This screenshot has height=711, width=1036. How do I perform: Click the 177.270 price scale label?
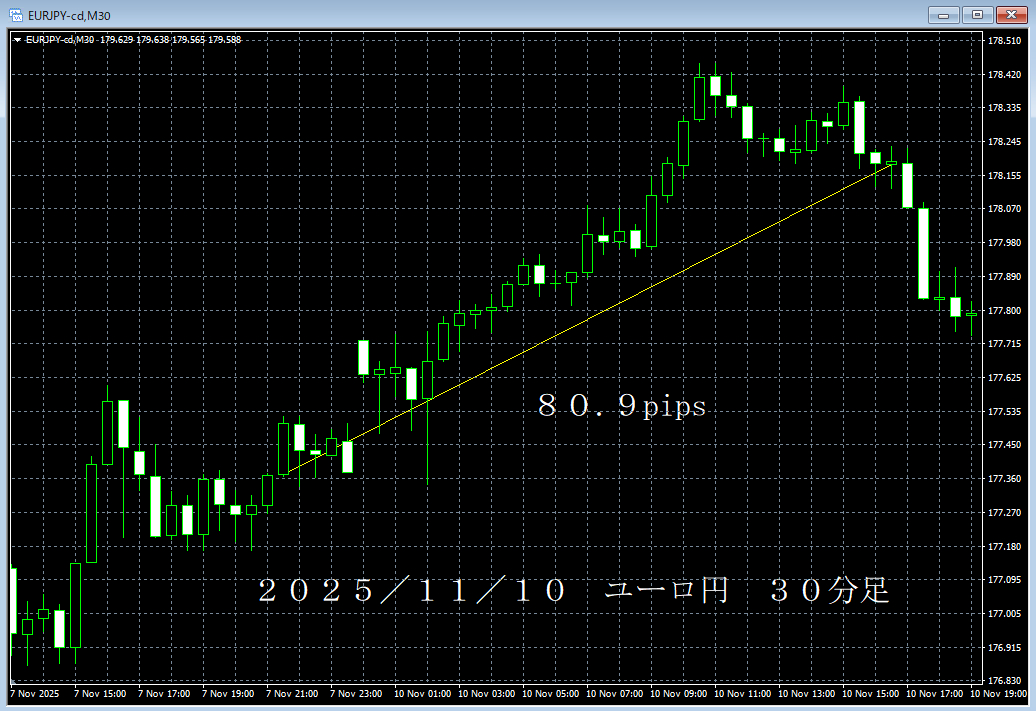point(1004,513)
